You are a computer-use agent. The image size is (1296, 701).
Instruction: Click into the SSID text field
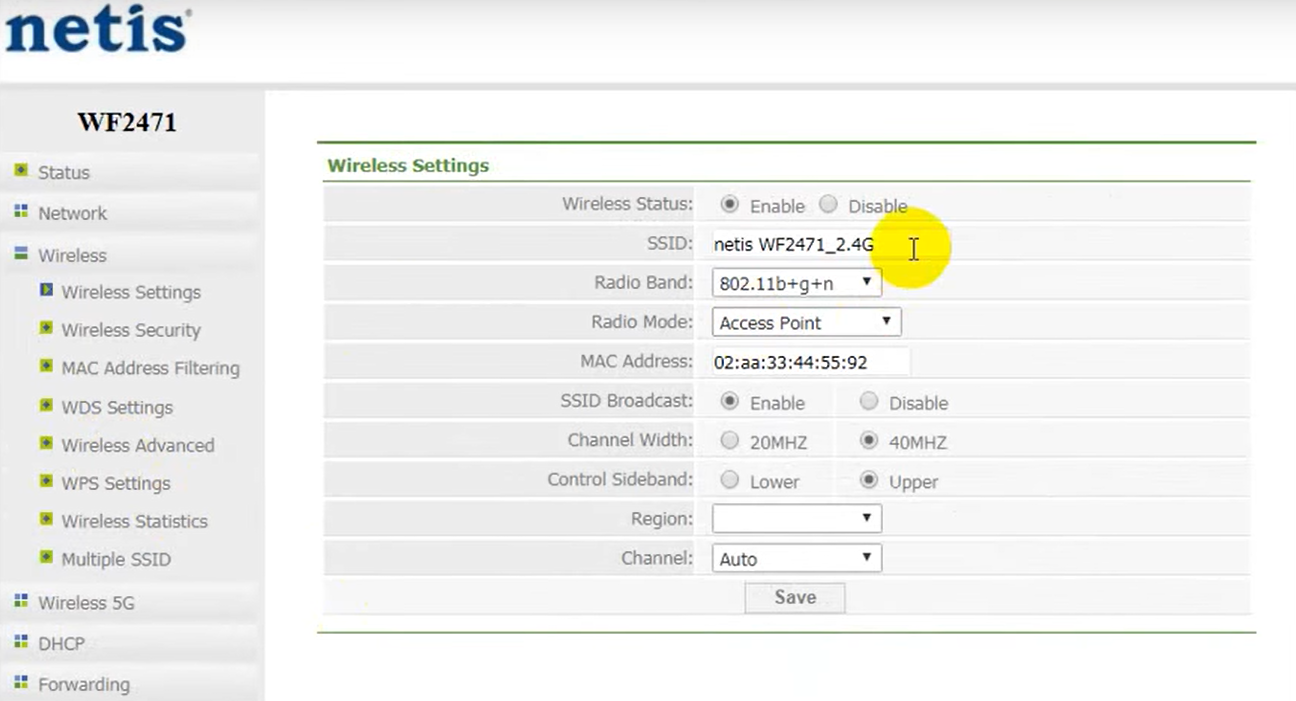coord(810,244)
